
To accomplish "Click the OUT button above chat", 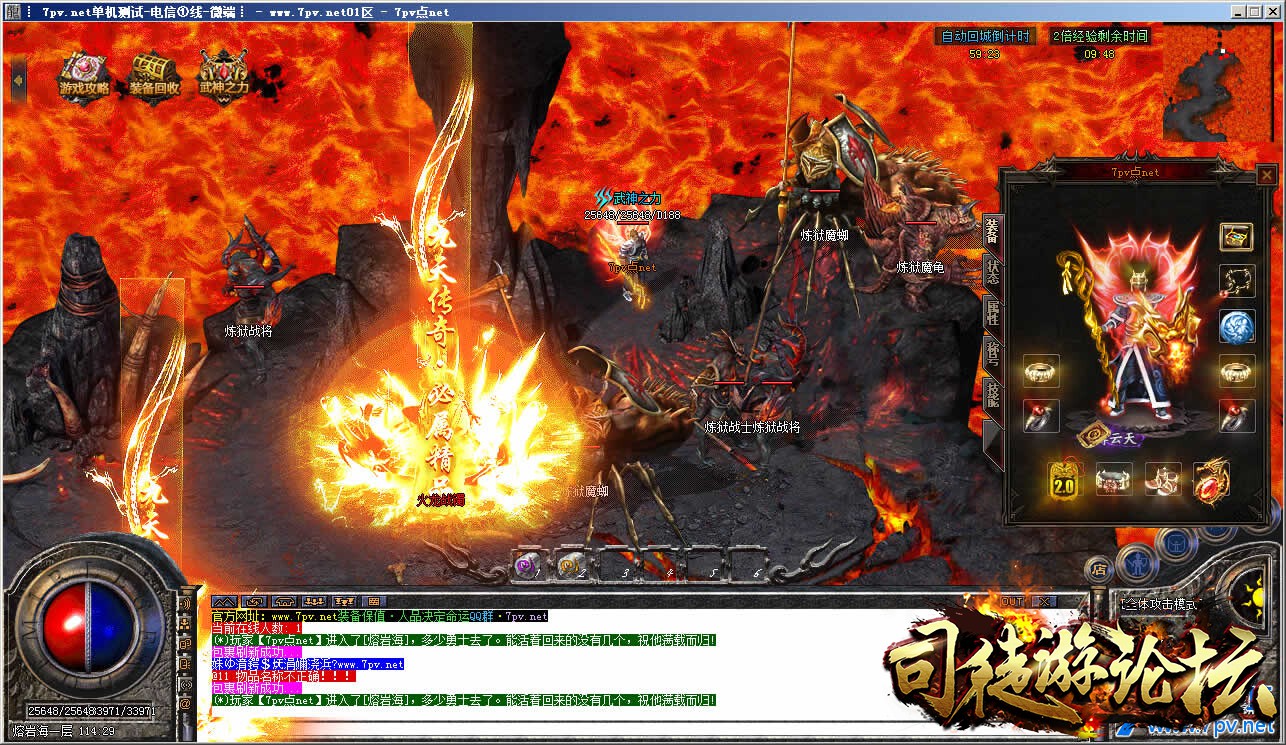I will pyautogui.click(x=1012, y=602).
